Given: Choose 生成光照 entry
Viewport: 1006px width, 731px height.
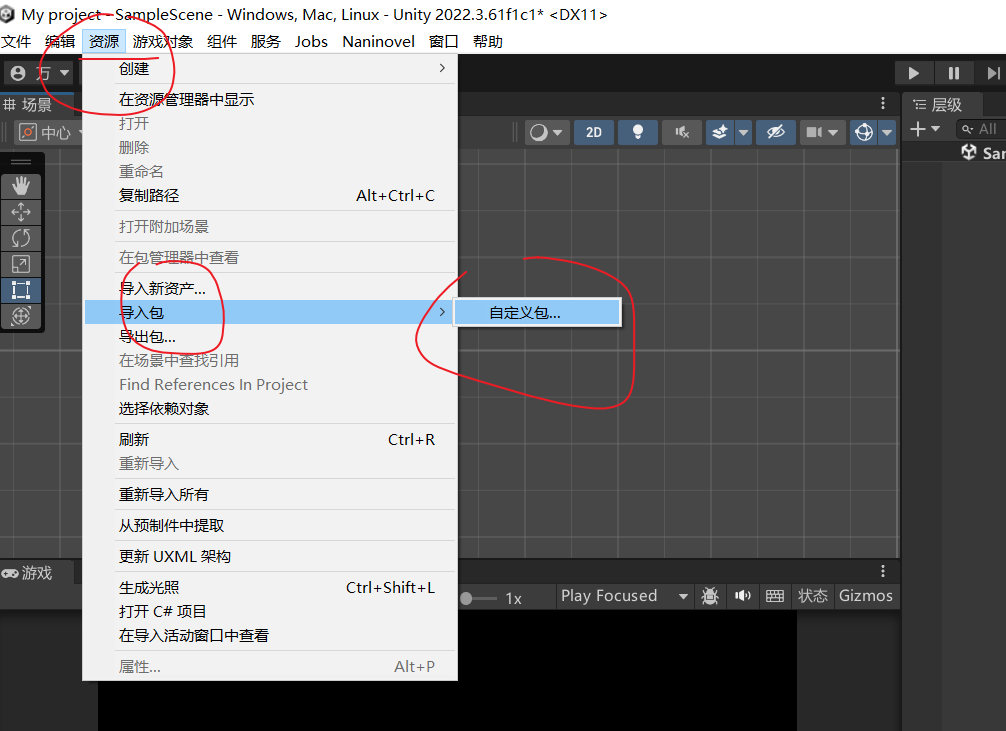Looking at the screenshot, I should pos(270,587).
